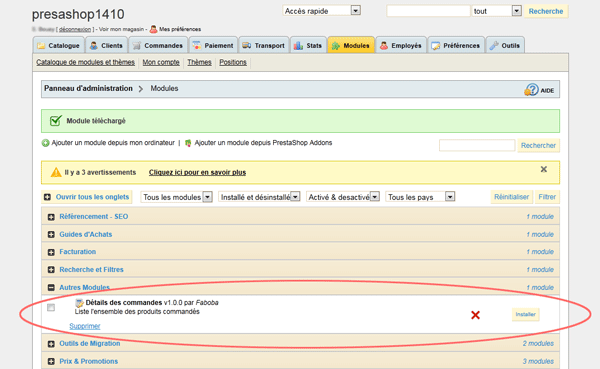Open the Commandes tab
Screen dimensions: 600x369
158,45
